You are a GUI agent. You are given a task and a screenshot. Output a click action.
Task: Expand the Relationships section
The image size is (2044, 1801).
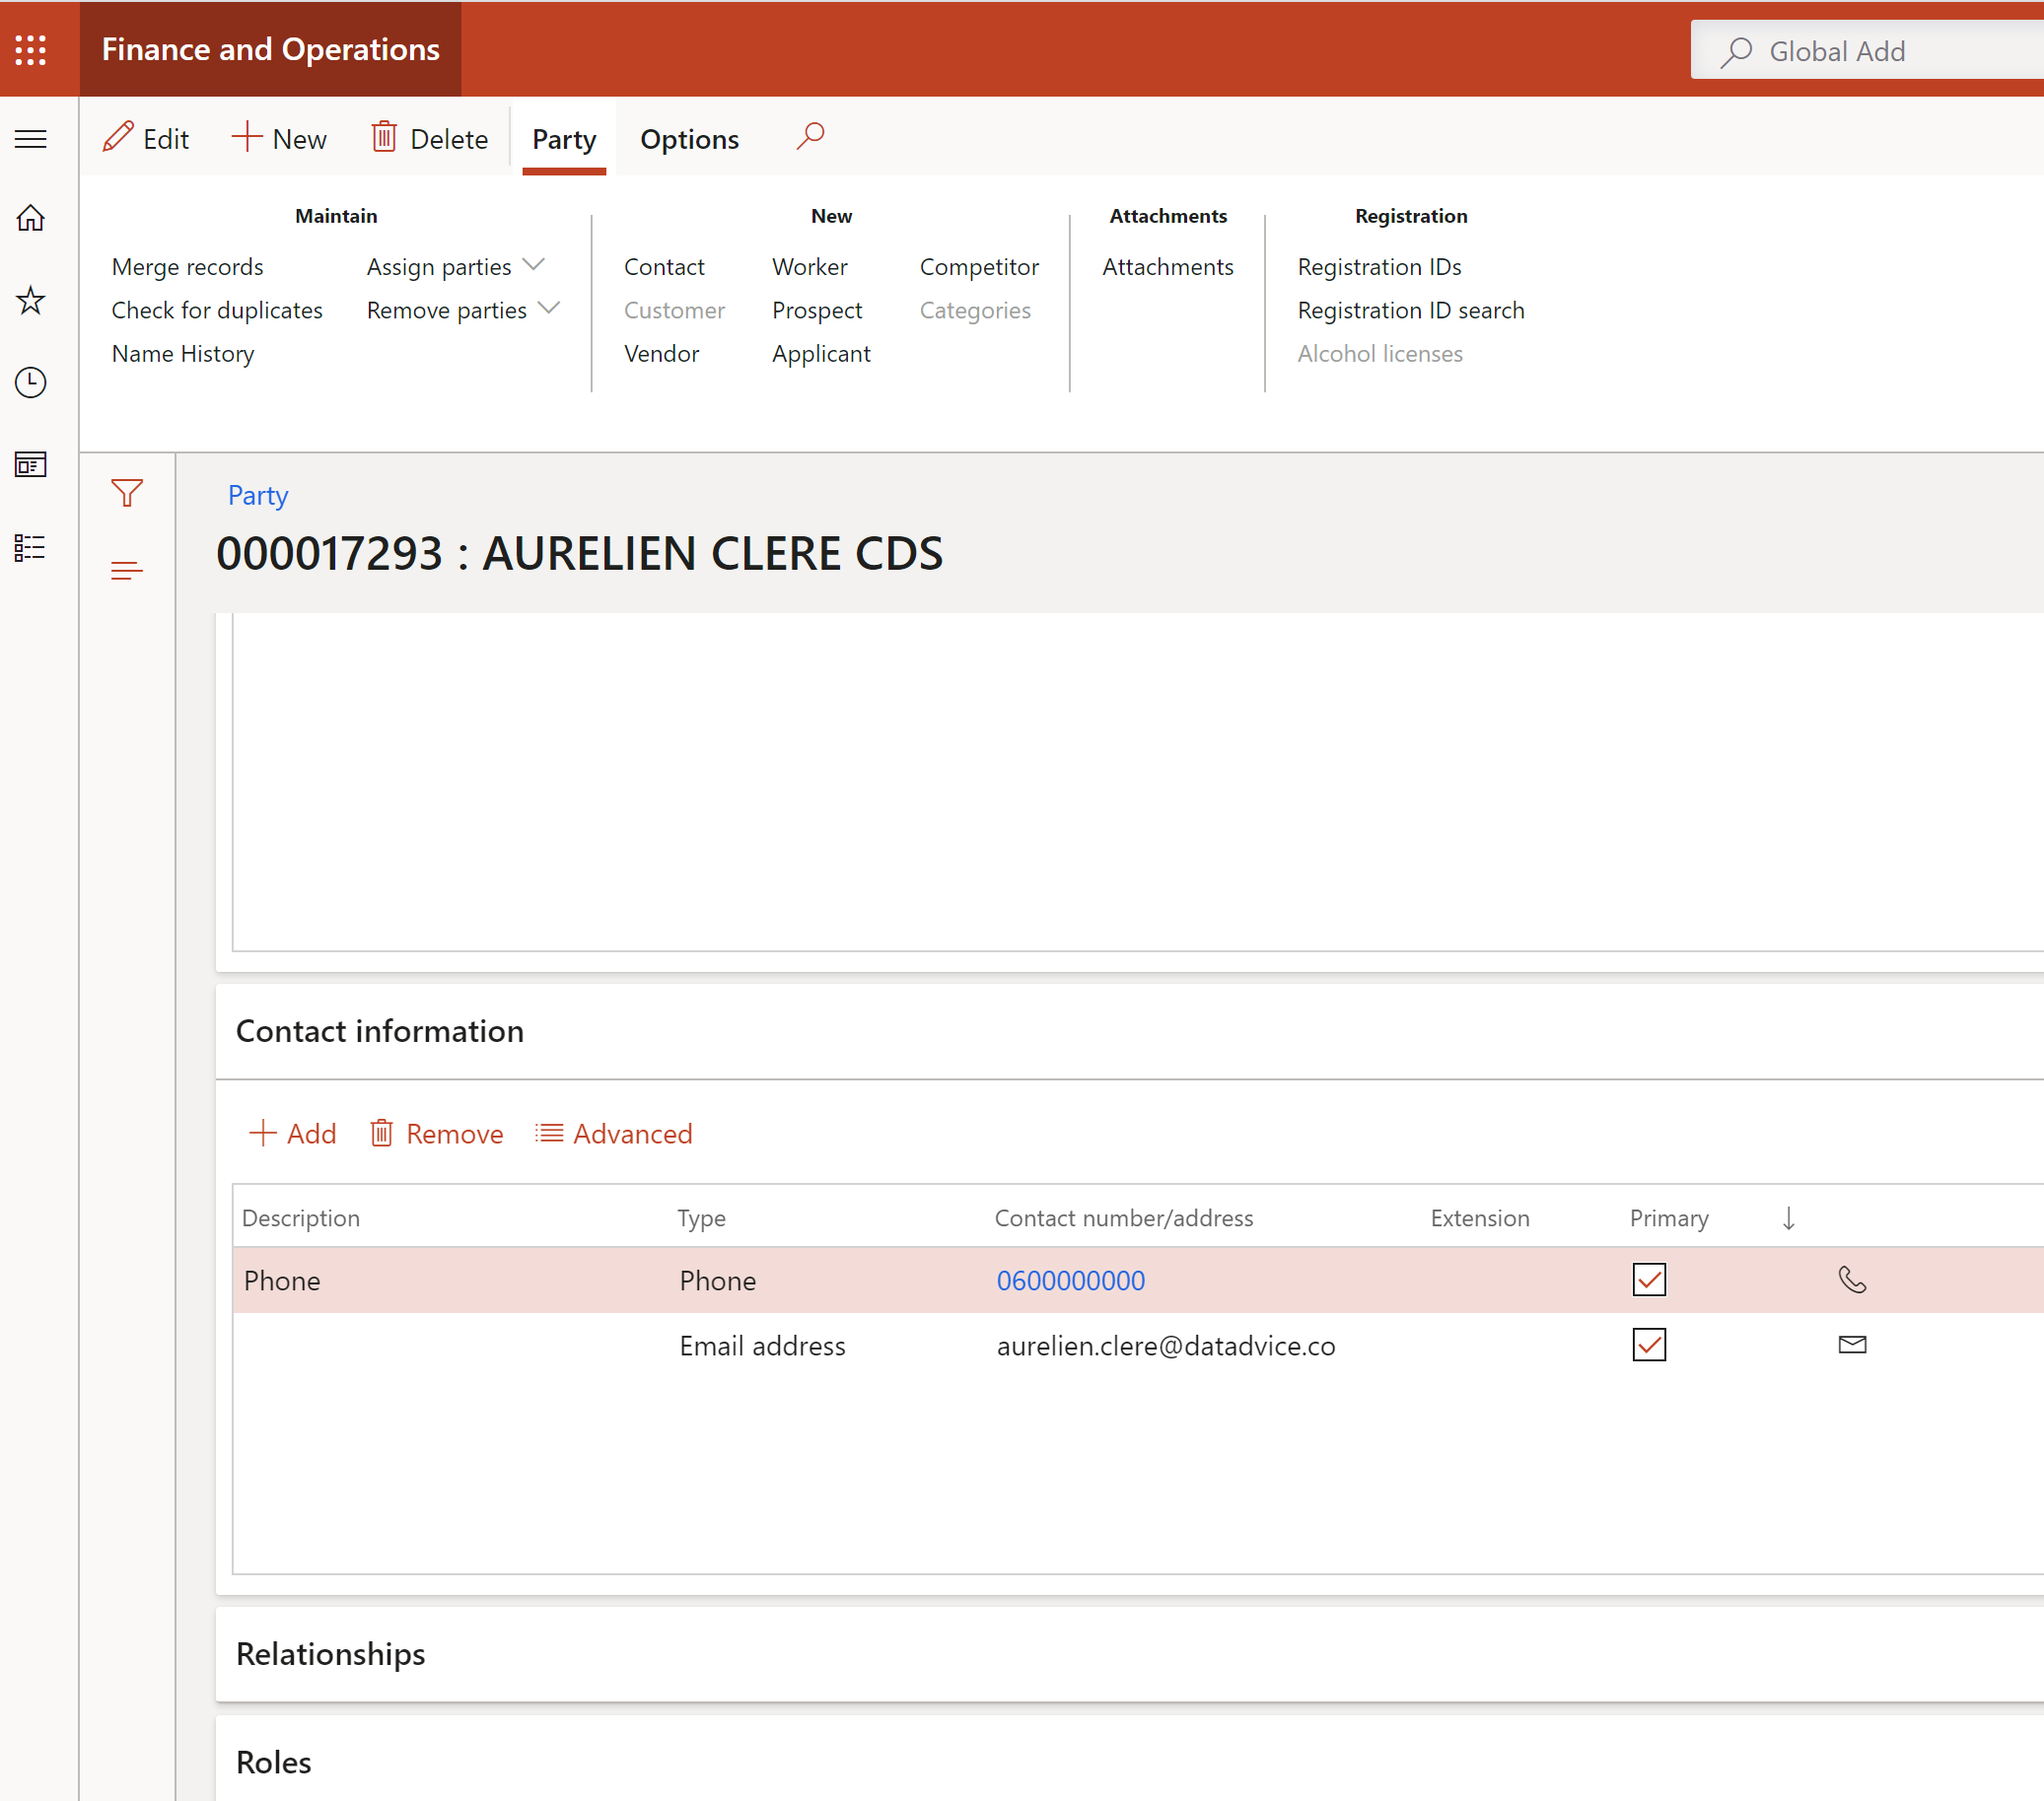331,1654
